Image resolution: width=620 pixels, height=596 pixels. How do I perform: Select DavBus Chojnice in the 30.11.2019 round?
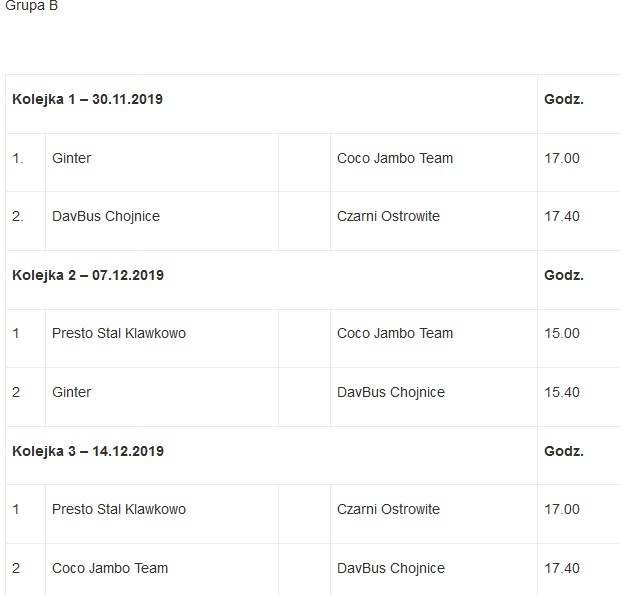coord(106,216)
